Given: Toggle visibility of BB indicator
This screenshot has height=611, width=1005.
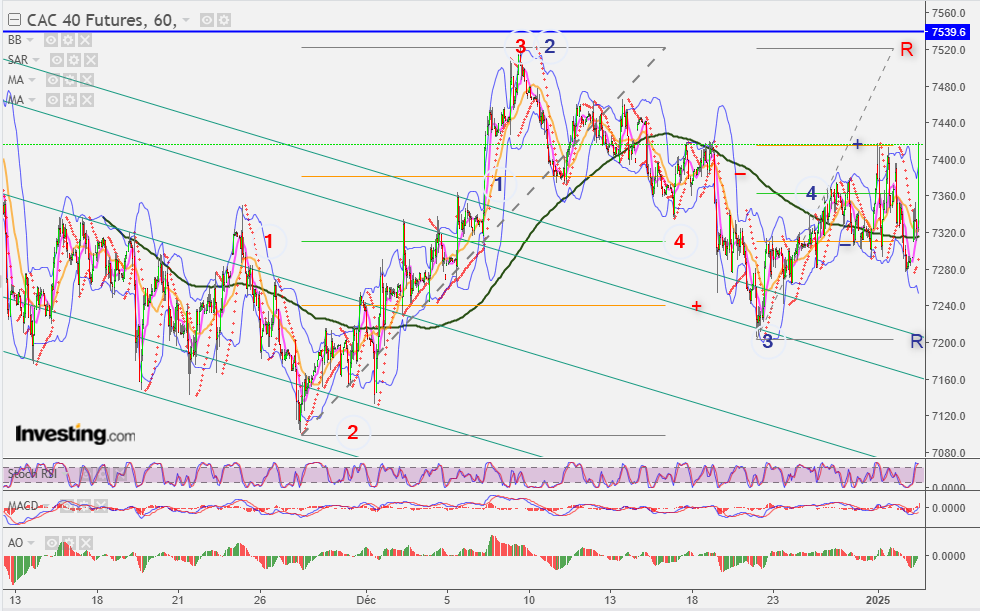Looking at the screenshot, I should click(x=50, y=40).
